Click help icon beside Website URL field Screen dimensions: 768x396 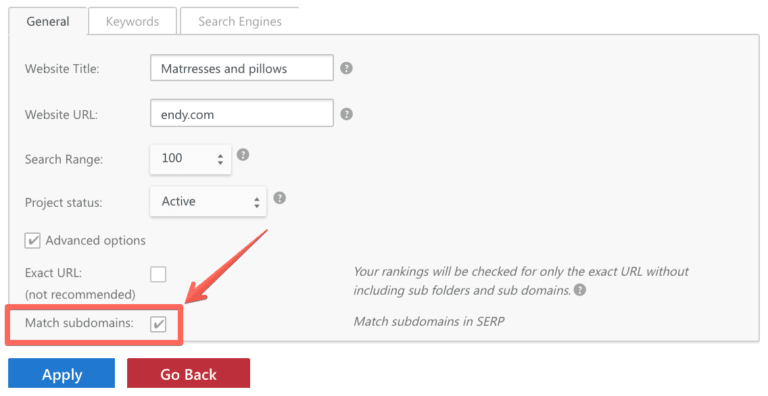coord(346,114)
